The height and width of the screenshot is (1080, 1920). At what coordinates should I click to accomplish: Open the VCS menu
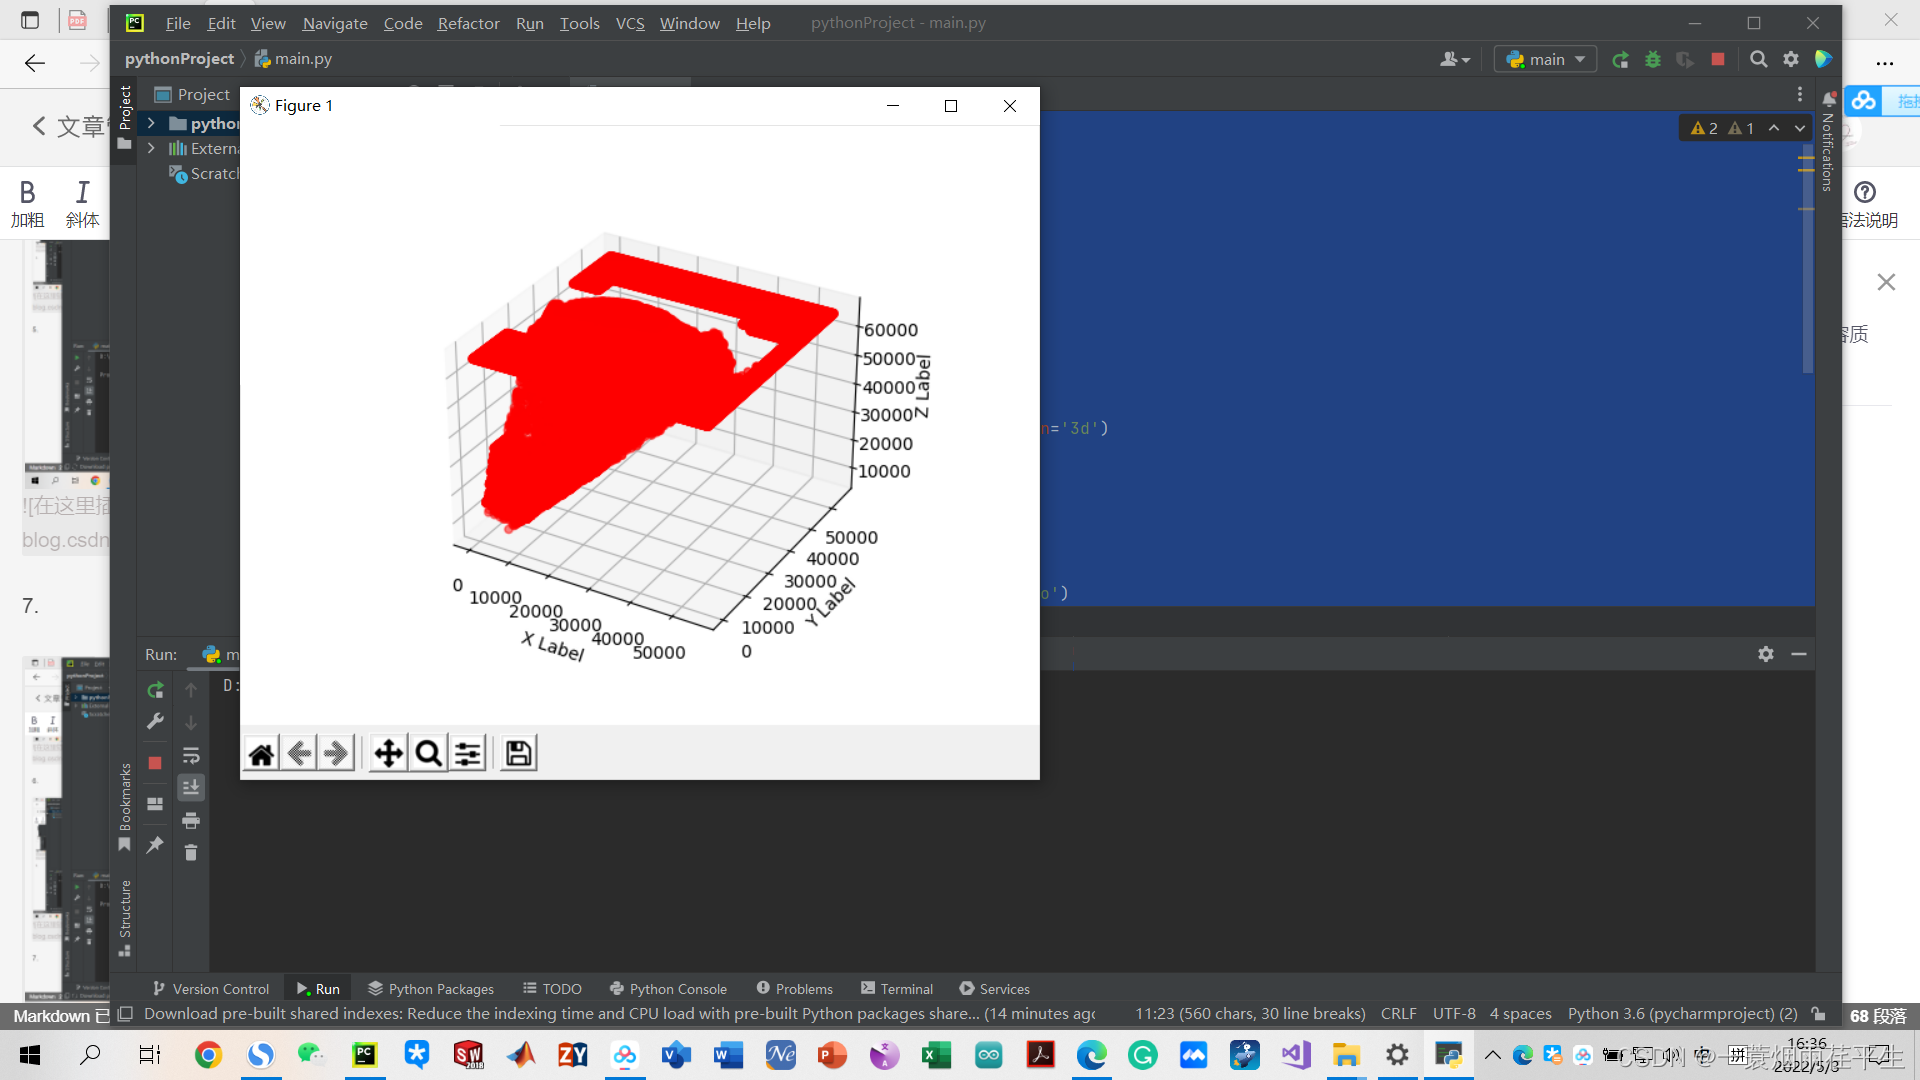click(x=630, y=23)
